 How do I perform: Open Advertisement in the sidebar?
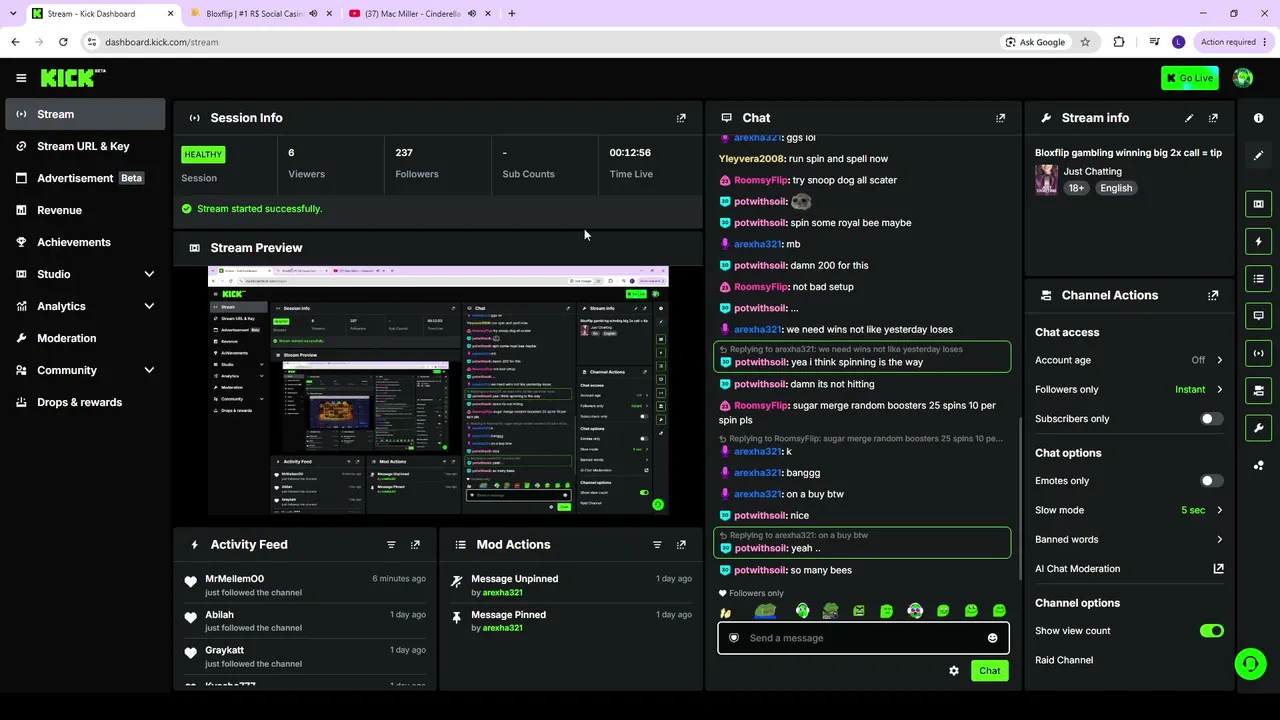coord(85,178)
